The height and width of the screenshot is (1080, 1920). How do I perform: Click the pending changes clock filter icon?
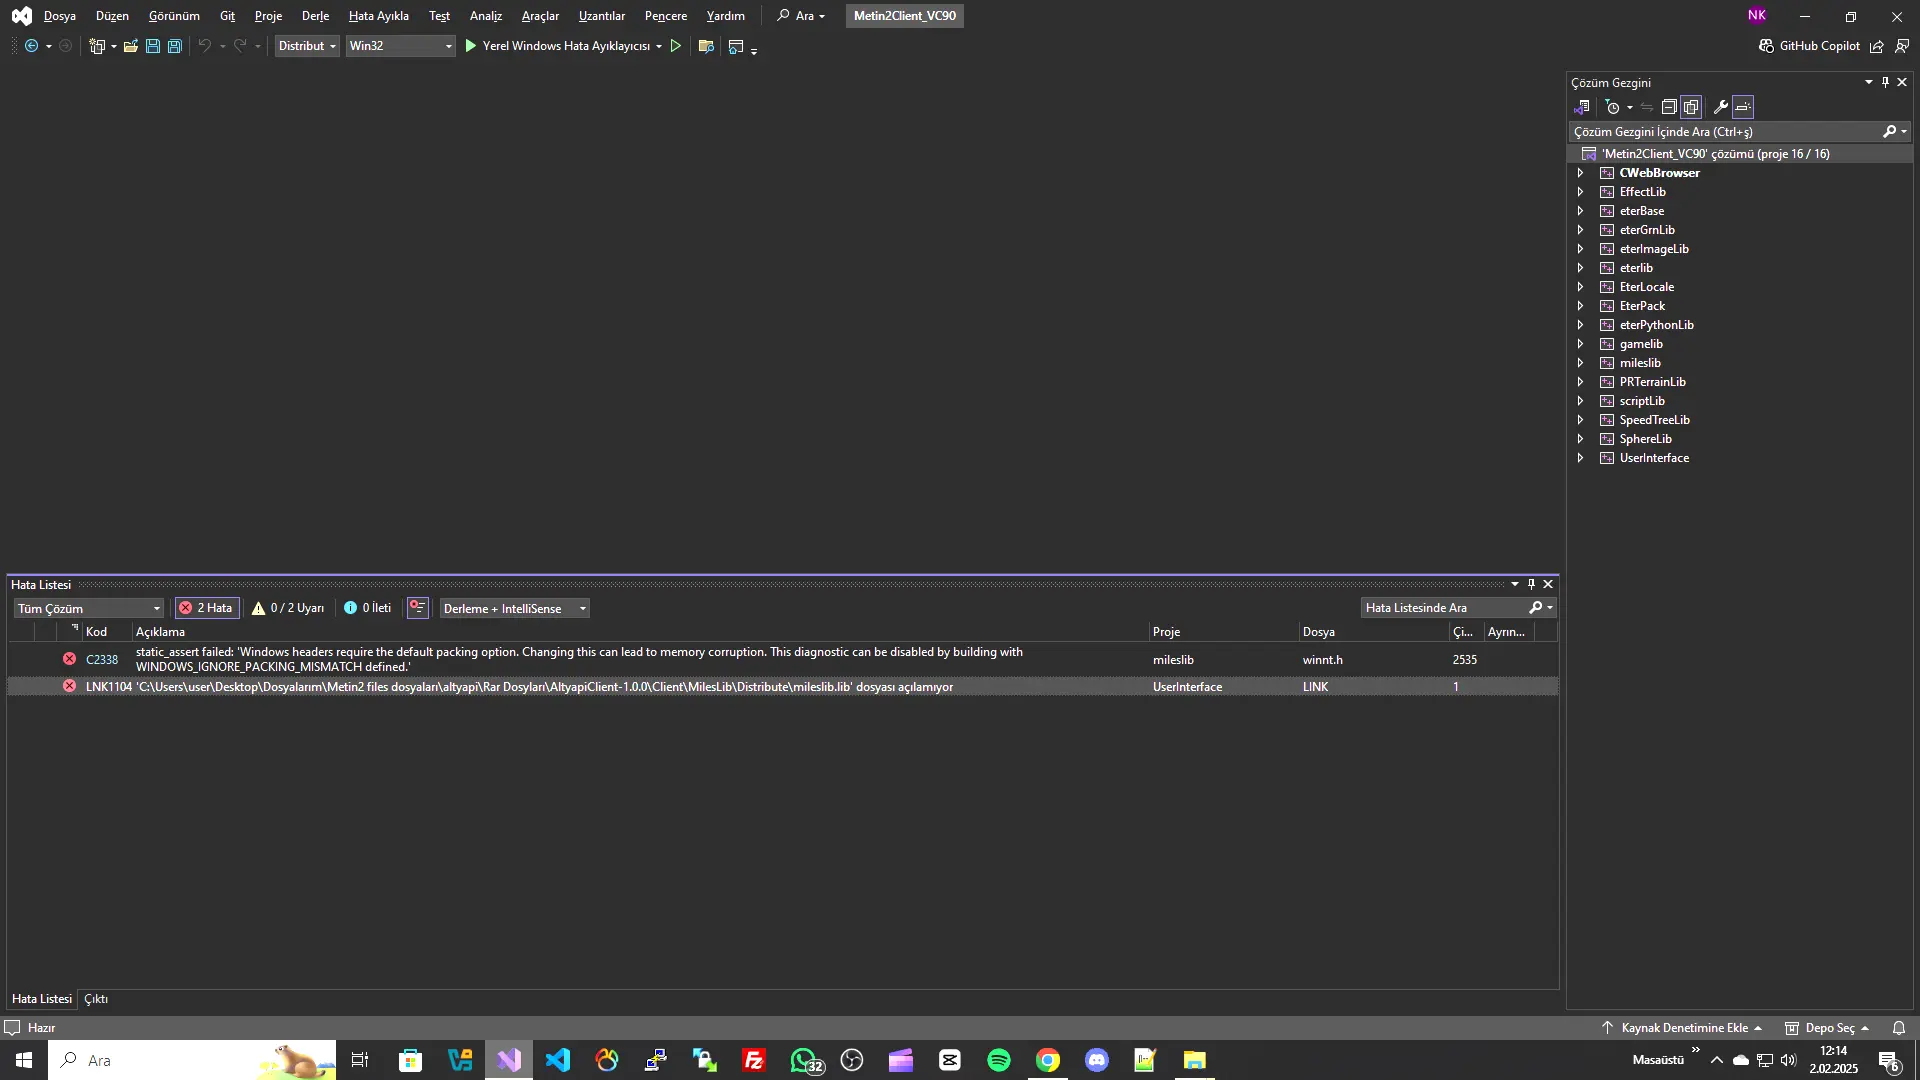pos(1613,107)
